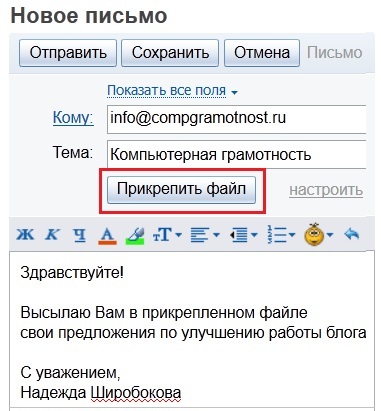Click the Отмена button

pyautogui.click(x=262, y=53)
